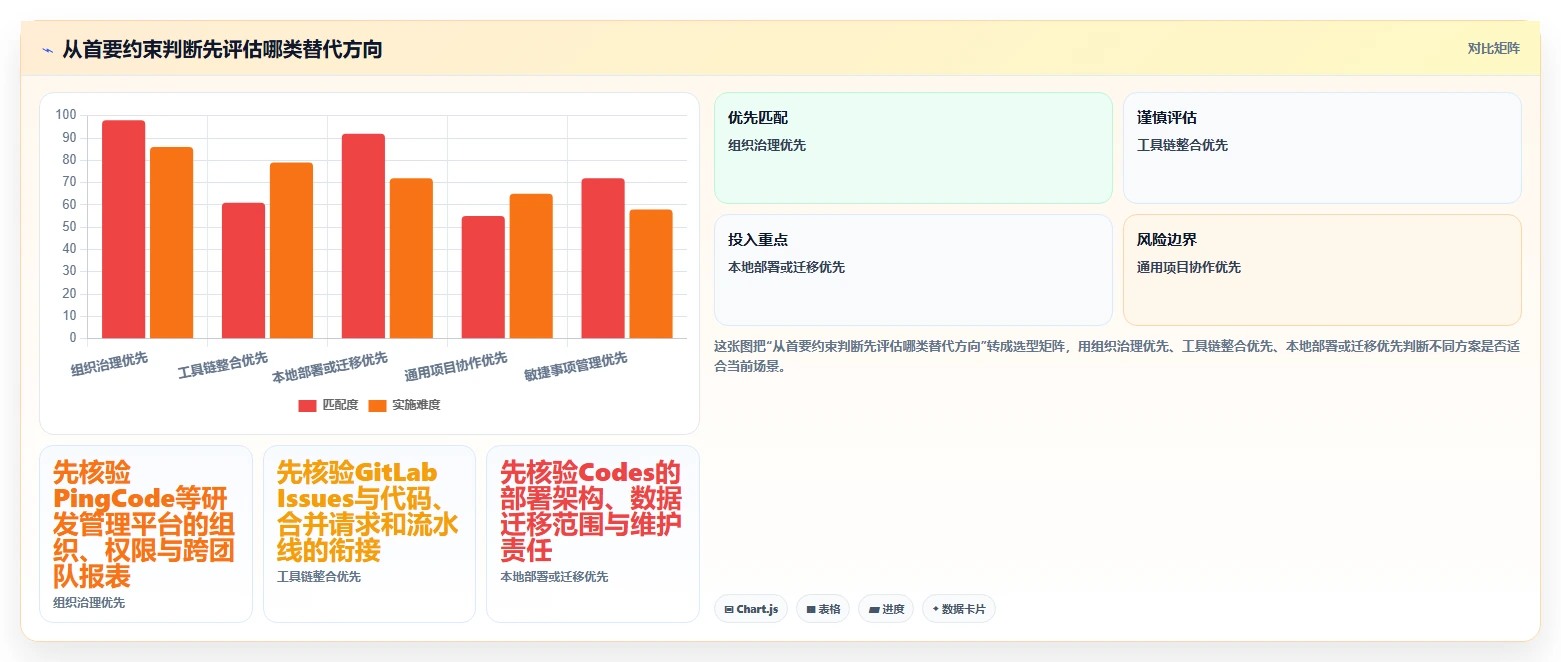The height and width of the screenshot is (662, 1561).
Task: Click the description paragraph starting with 这张图把
Action: 1117,356
